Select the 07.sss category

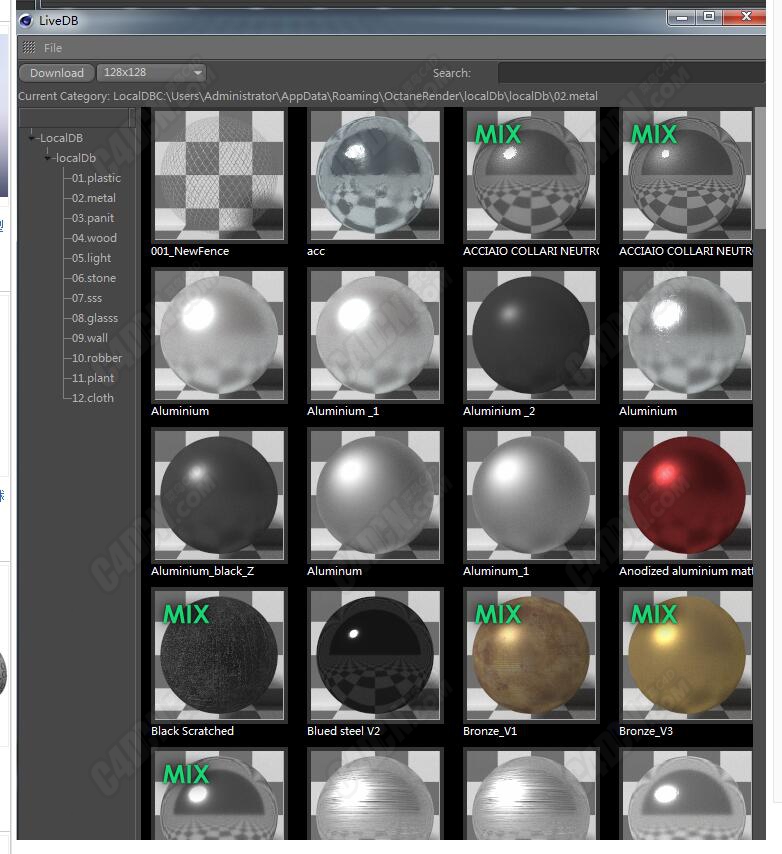click(87, 298)
